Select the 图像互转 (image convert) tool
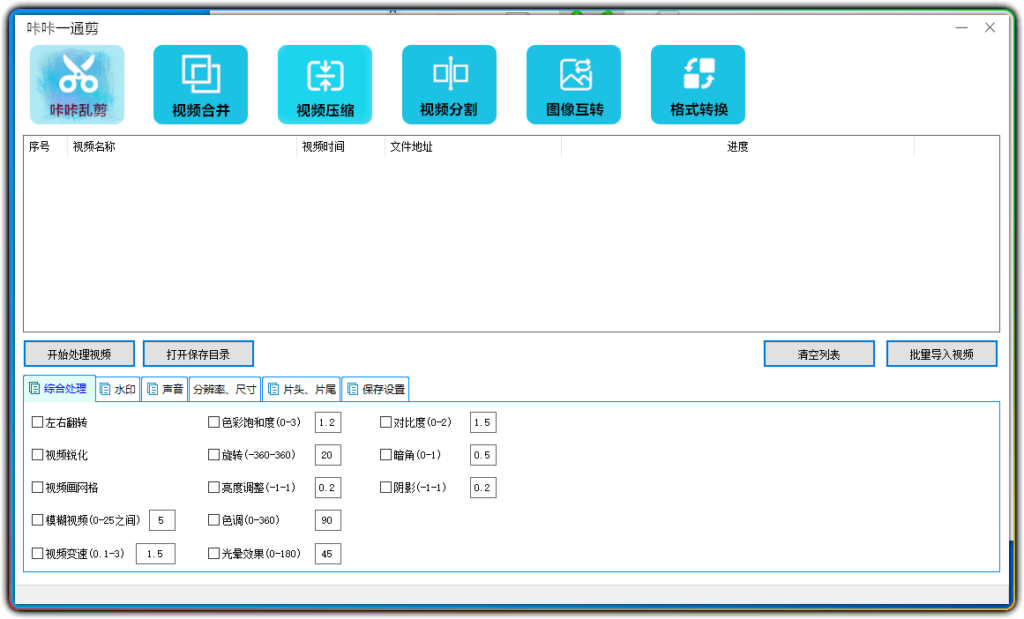The image size is (1024, 619). [573, 84]
